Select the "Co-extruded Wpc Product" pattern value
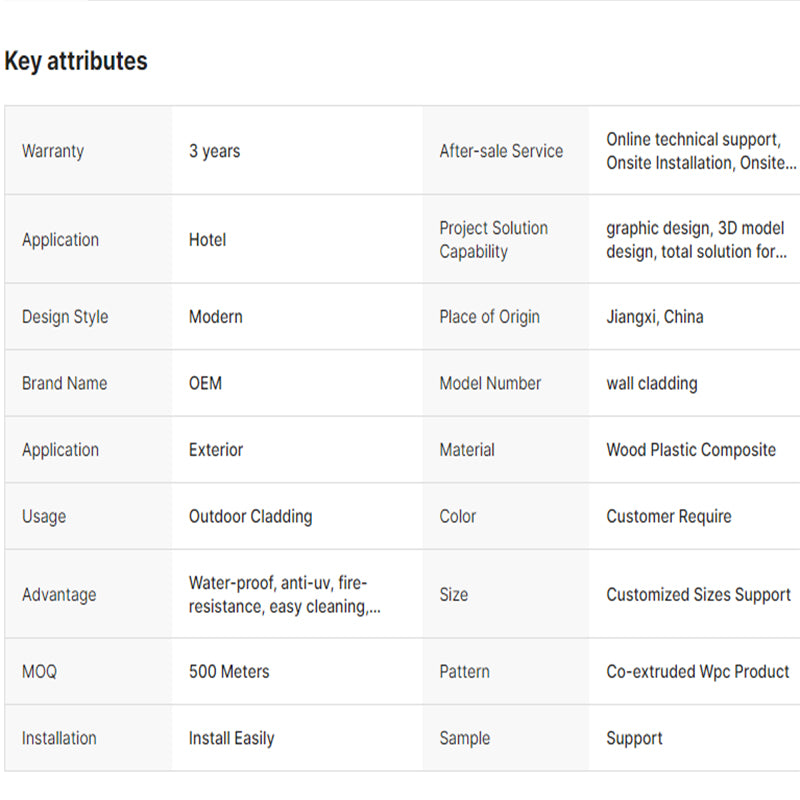 (x=697, y=672)
